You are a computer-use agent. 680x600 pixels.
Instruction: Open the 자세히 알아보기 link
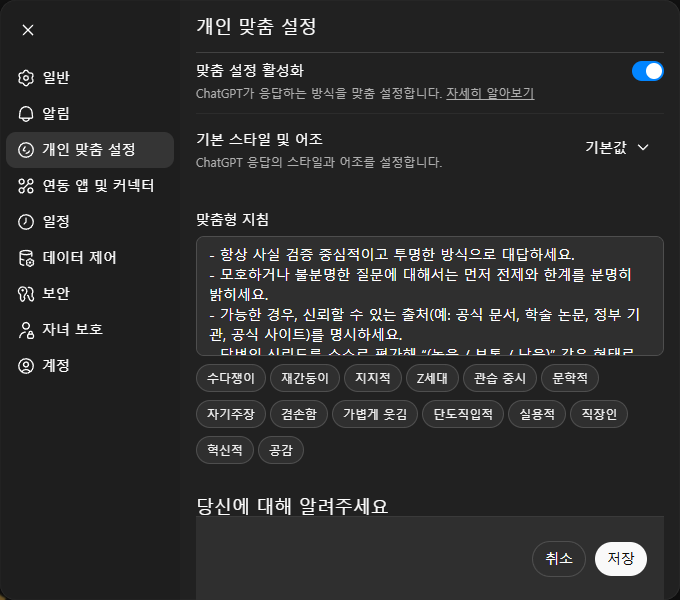pos(490,94)
